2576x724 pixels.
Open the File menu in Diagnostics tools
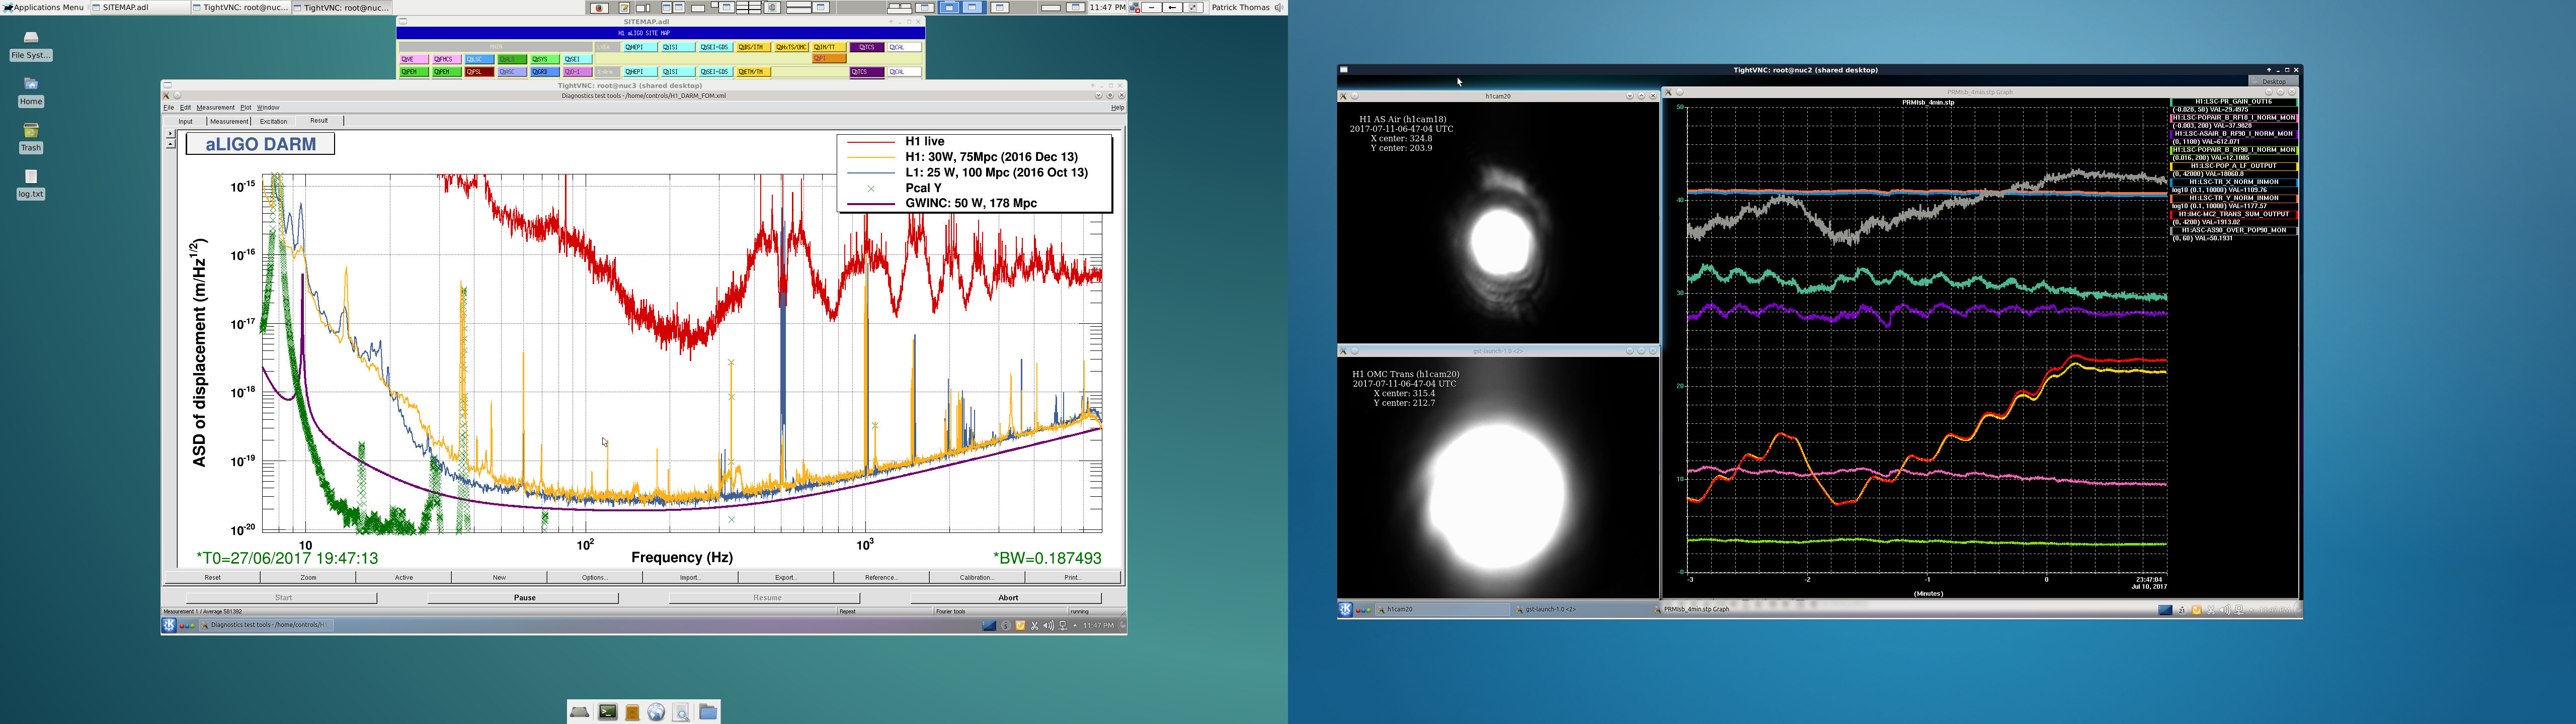[168, 107]
